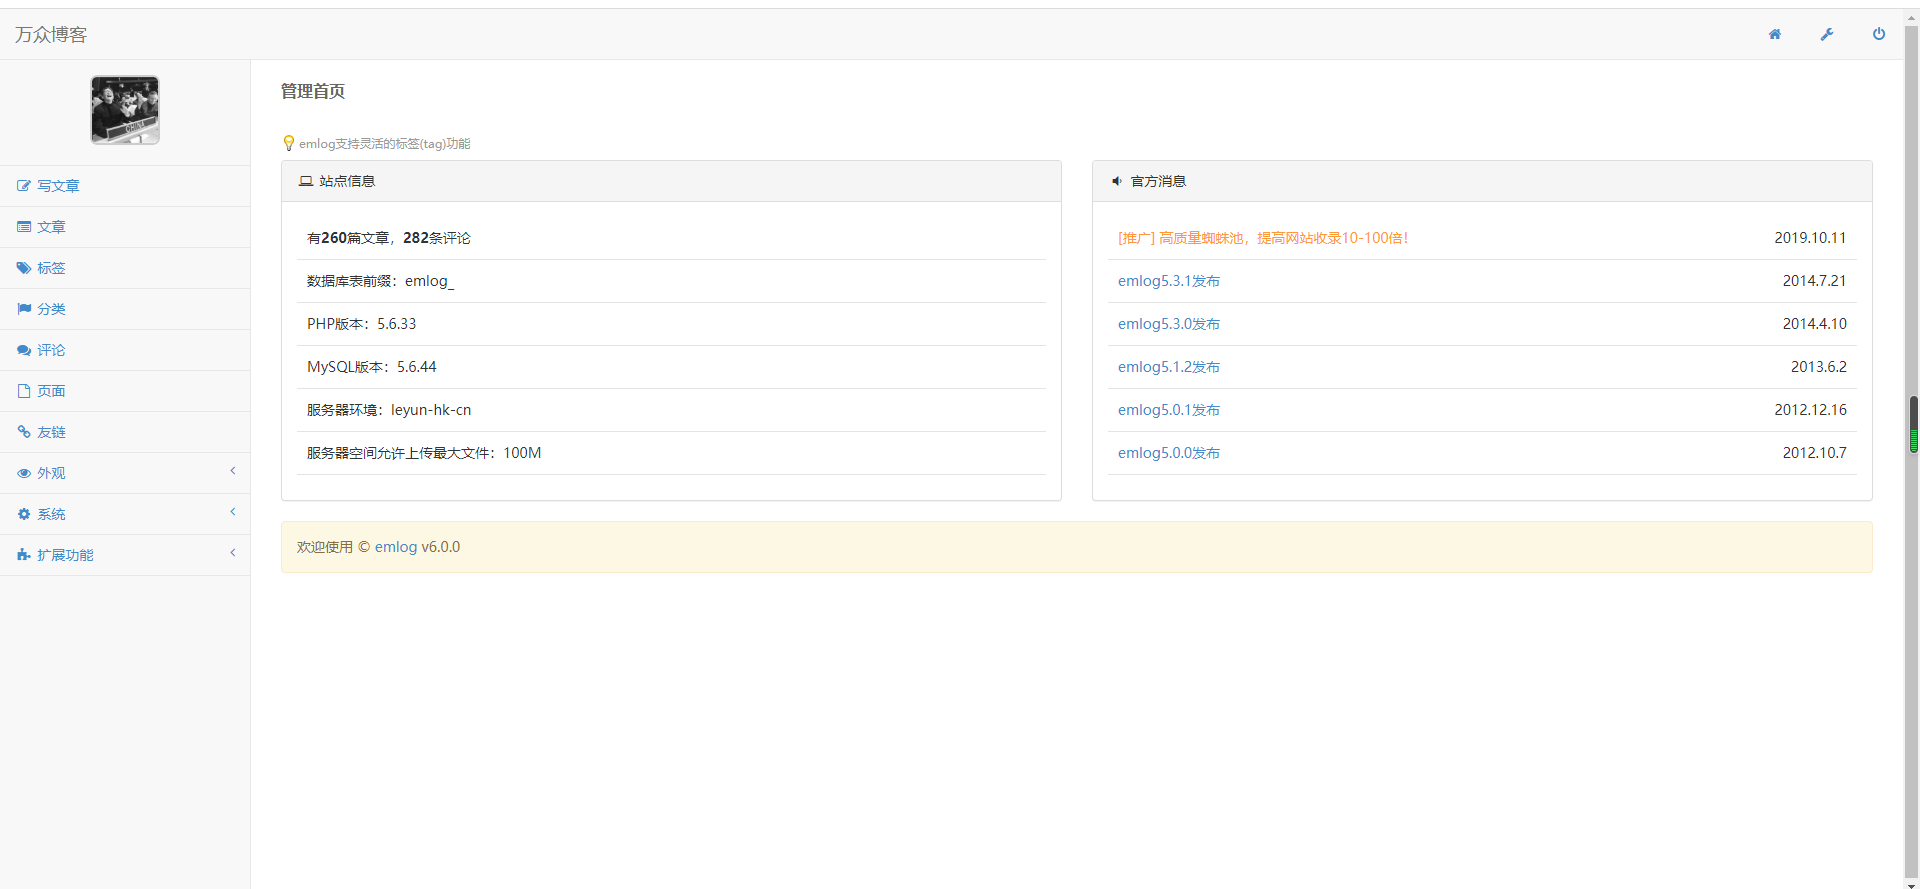The width and height of the screenshot is (1920, 889).
Task: Click the user avatar thumbnail
Action: point(125,110)
